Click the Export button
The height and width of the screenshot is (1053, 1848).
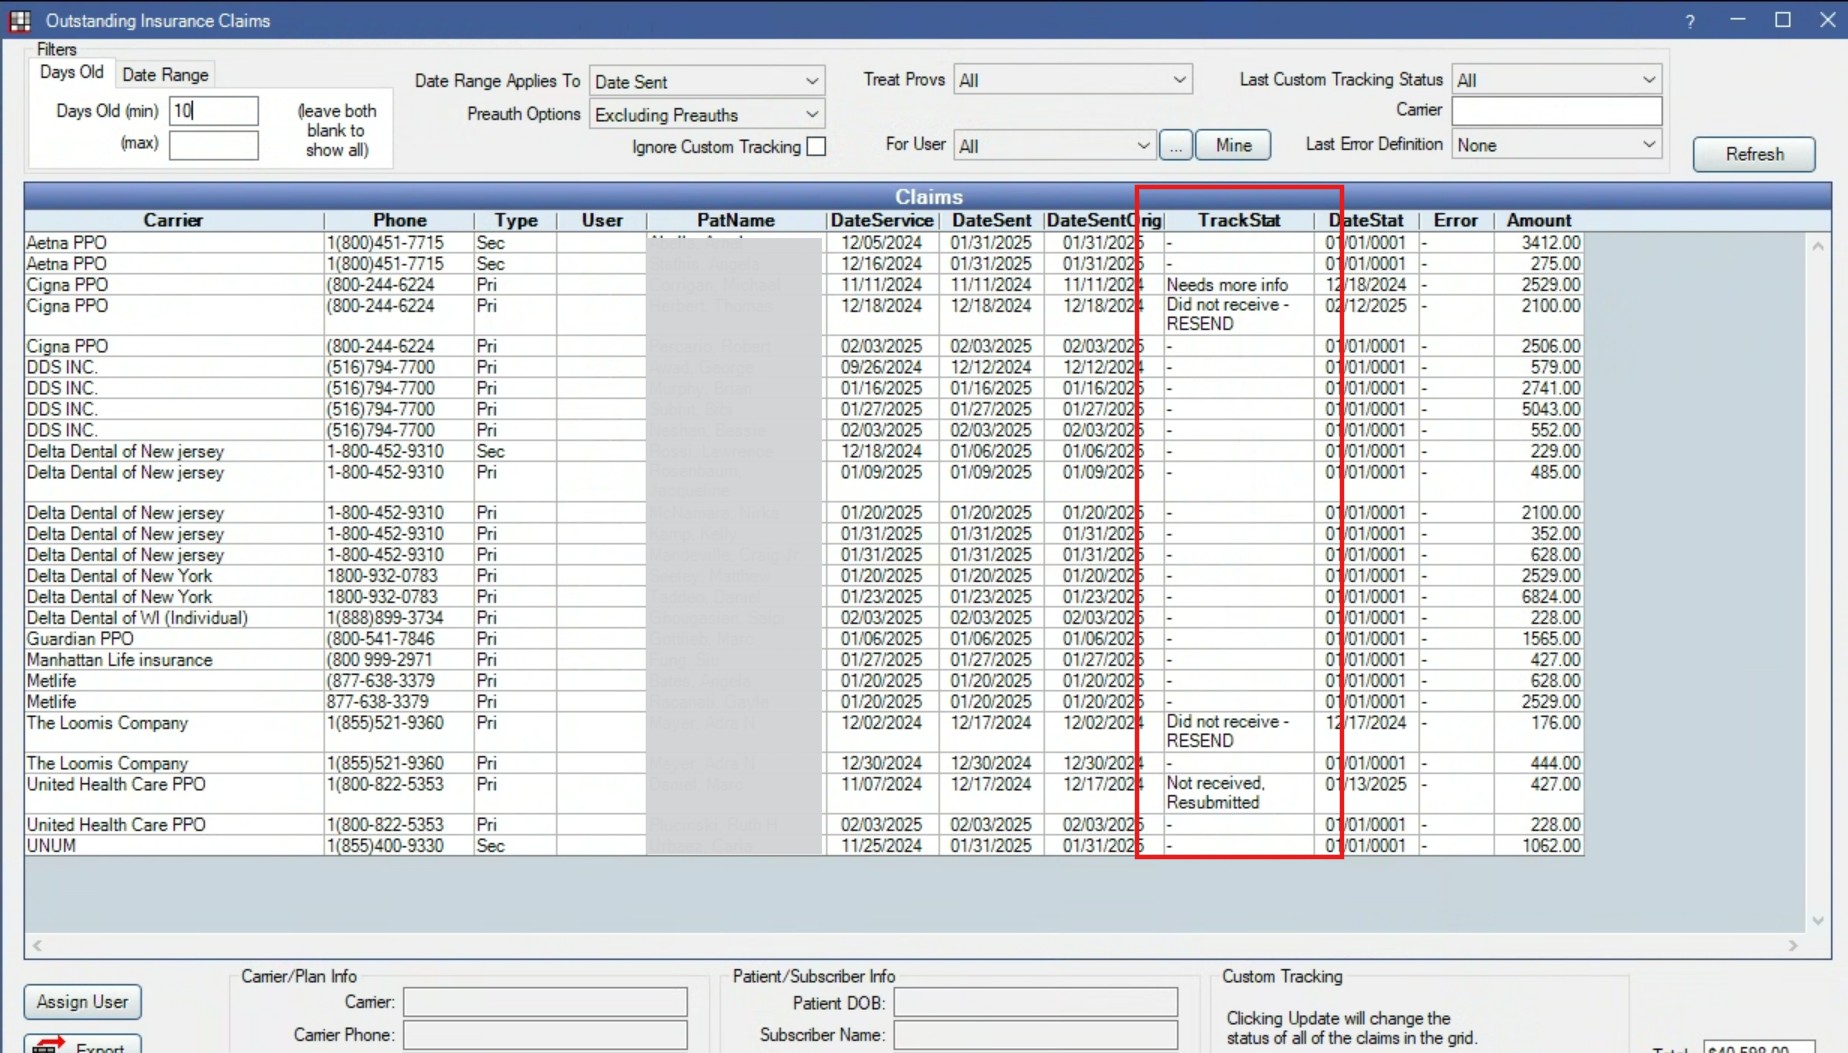[x=82, y=1043]
